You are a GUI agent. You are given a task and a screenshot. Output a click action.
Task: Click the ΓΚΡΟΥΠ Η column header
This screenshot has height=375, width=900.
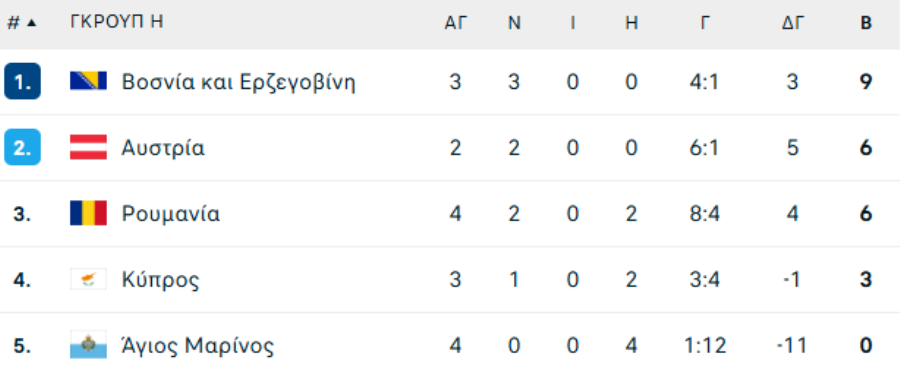(x=117, y=22)
